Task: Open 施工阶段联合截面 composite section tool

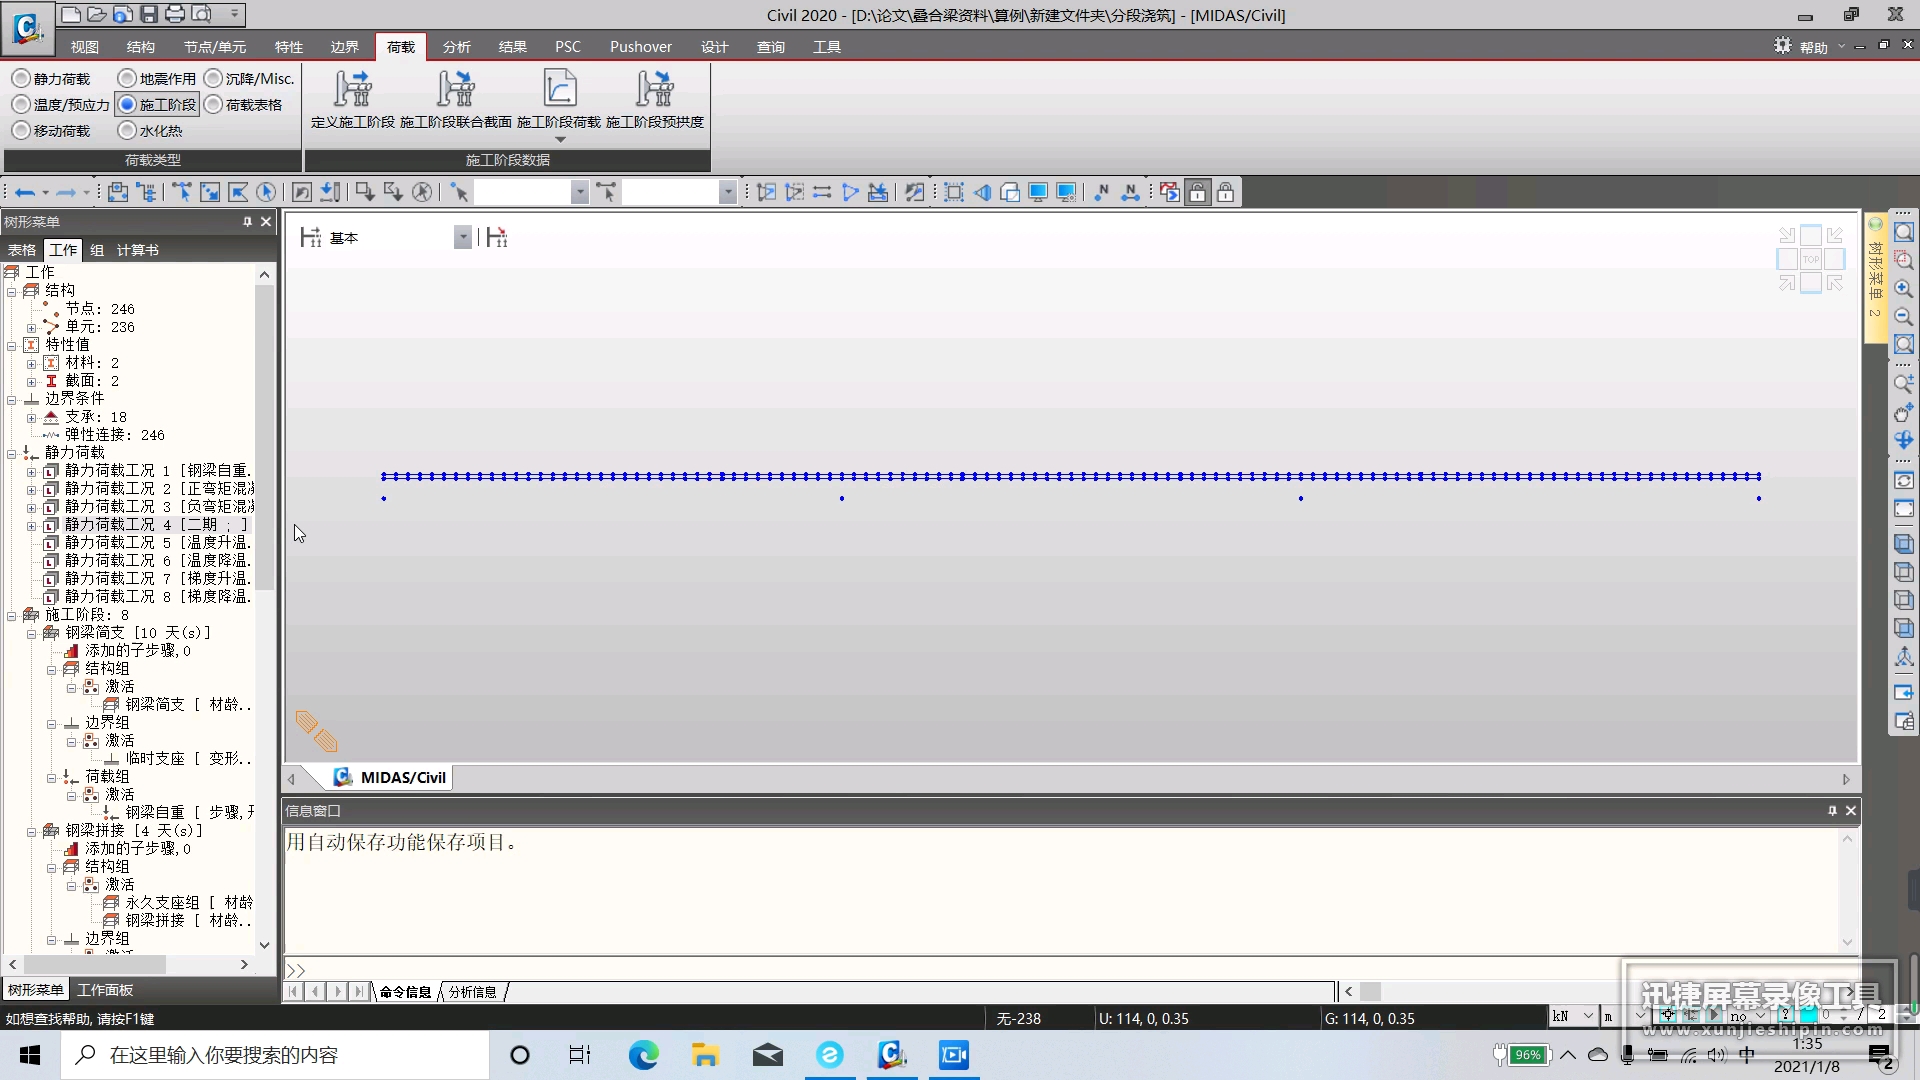Action: pos(456,100)
